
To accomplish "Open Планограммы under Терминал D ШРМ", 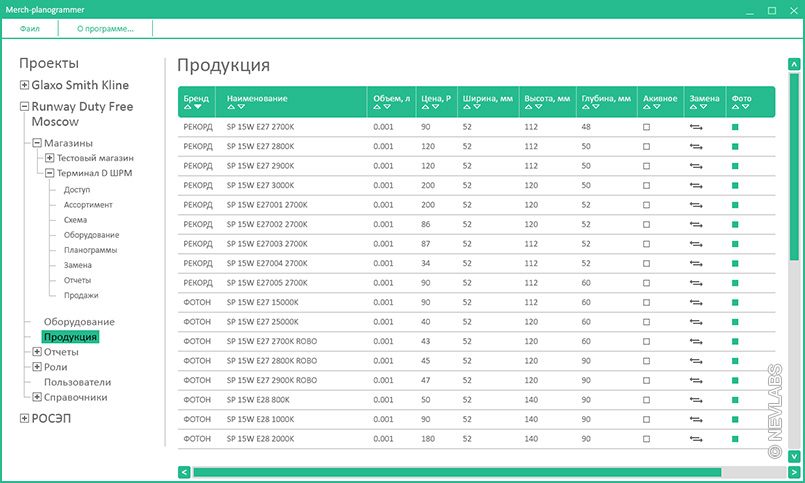I will click(x=89, y=250).
